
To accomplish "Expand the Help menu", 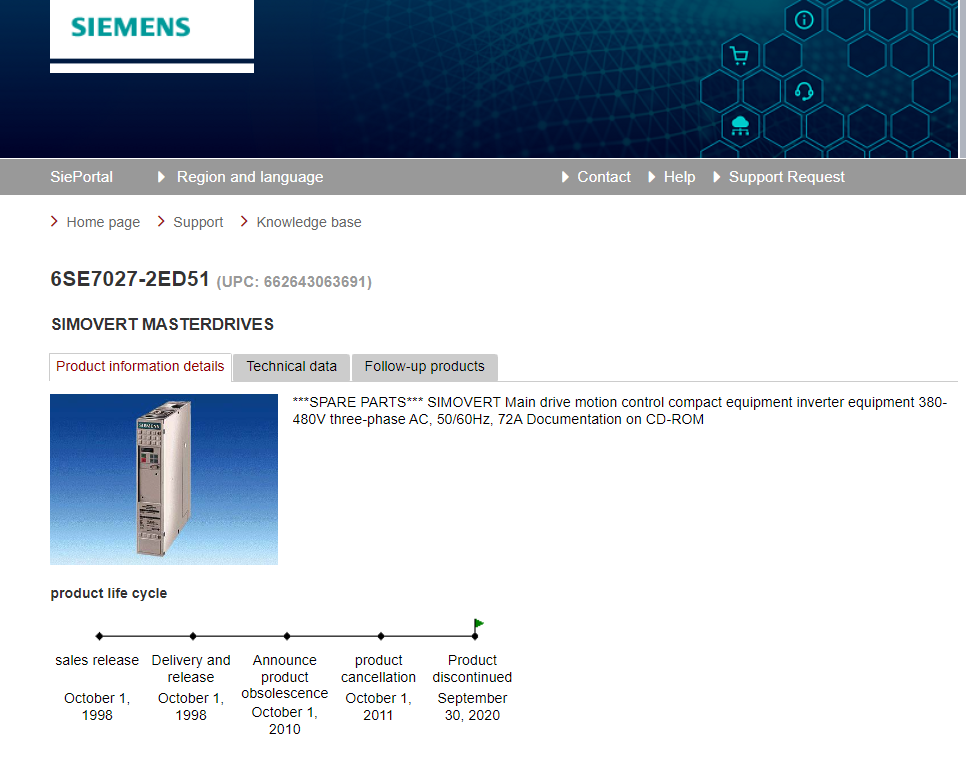I will [679, 177].
